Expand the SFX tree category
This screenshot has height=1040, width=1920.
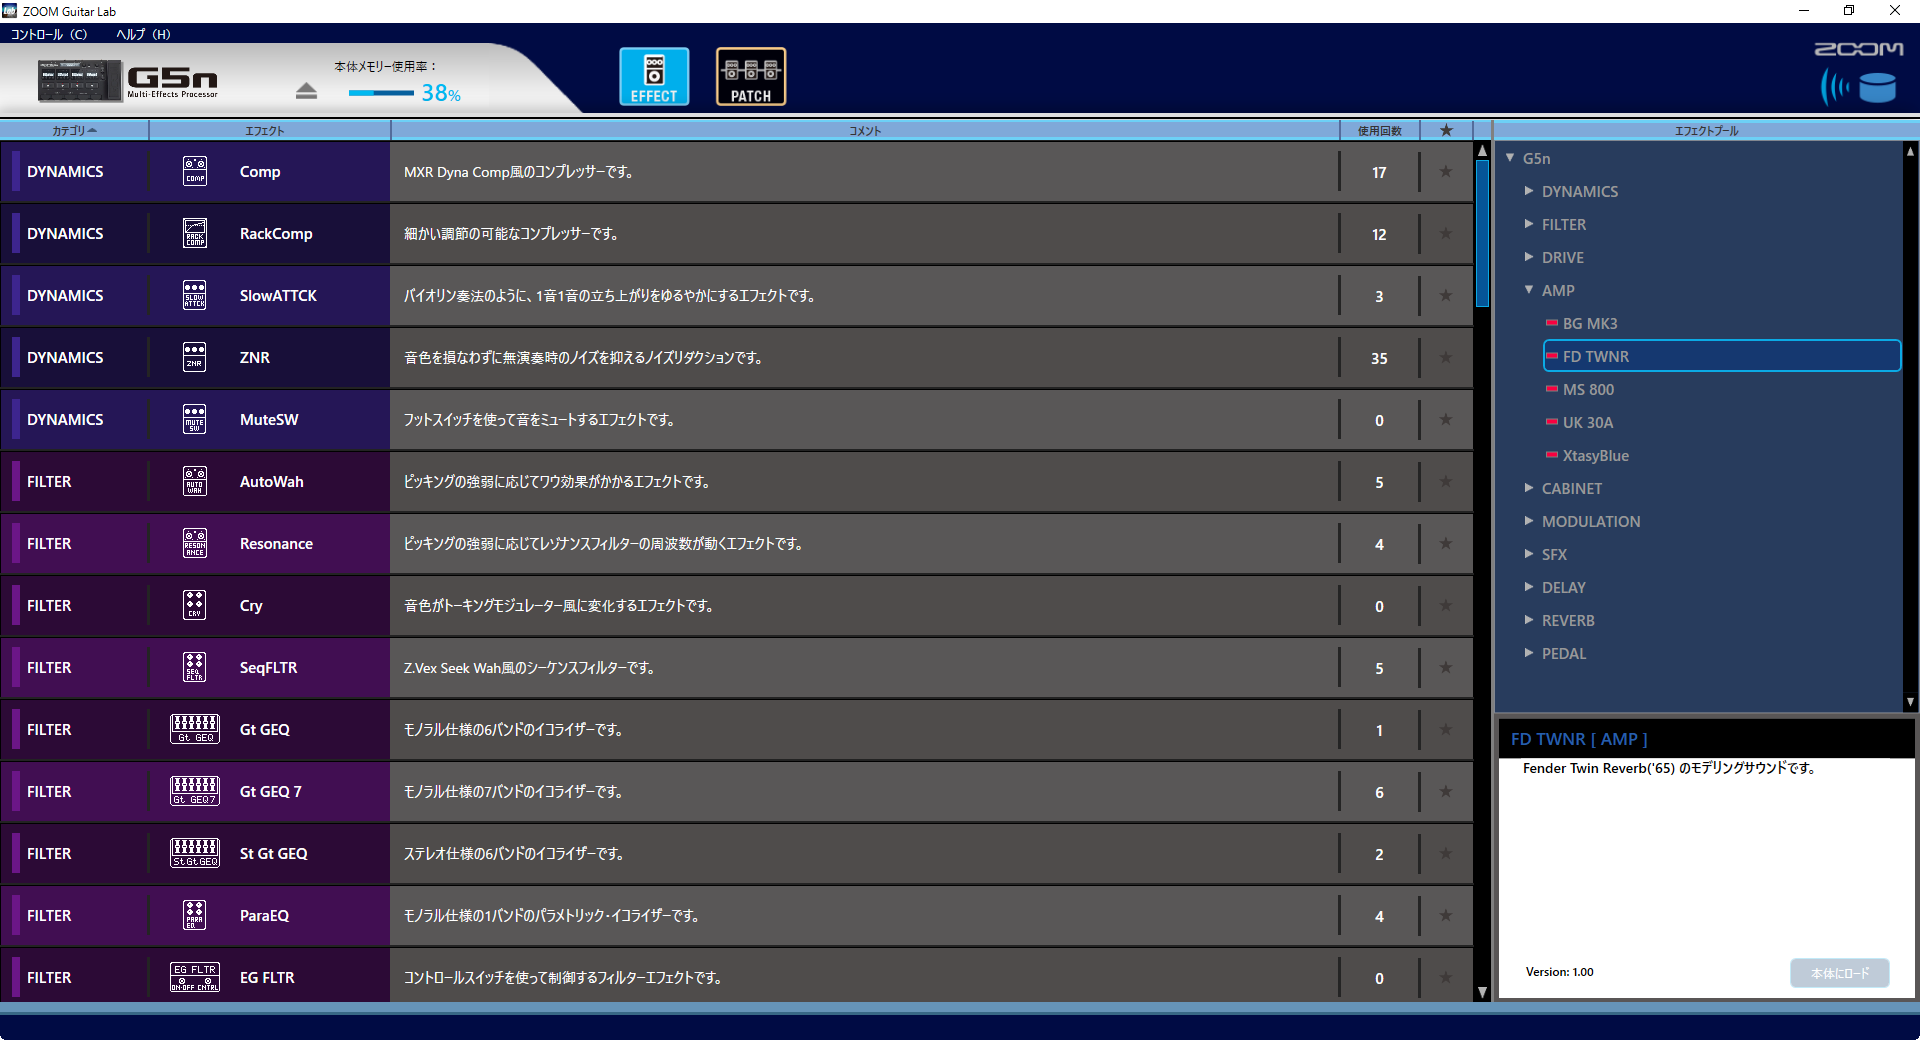(x=1529, y=554)
